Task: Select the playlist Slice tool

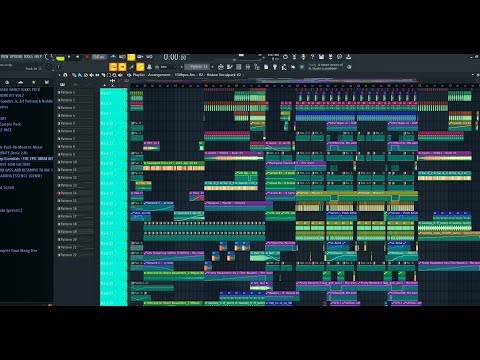Action: point(103,75)
